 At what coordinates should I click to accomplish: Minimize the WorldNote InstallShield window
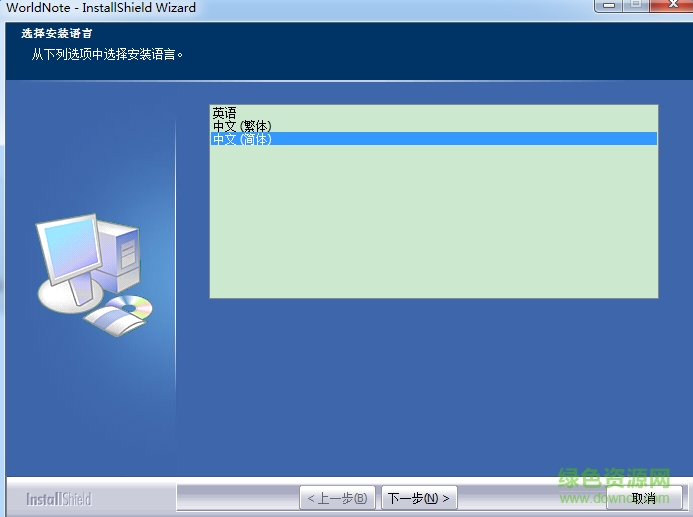tap(609, 5)
